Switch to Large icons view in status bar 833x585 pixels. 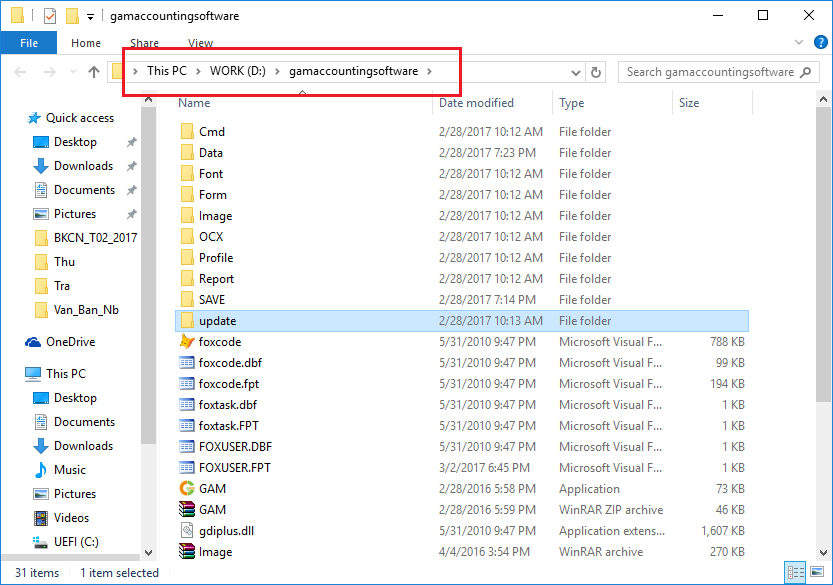point(817,572)
